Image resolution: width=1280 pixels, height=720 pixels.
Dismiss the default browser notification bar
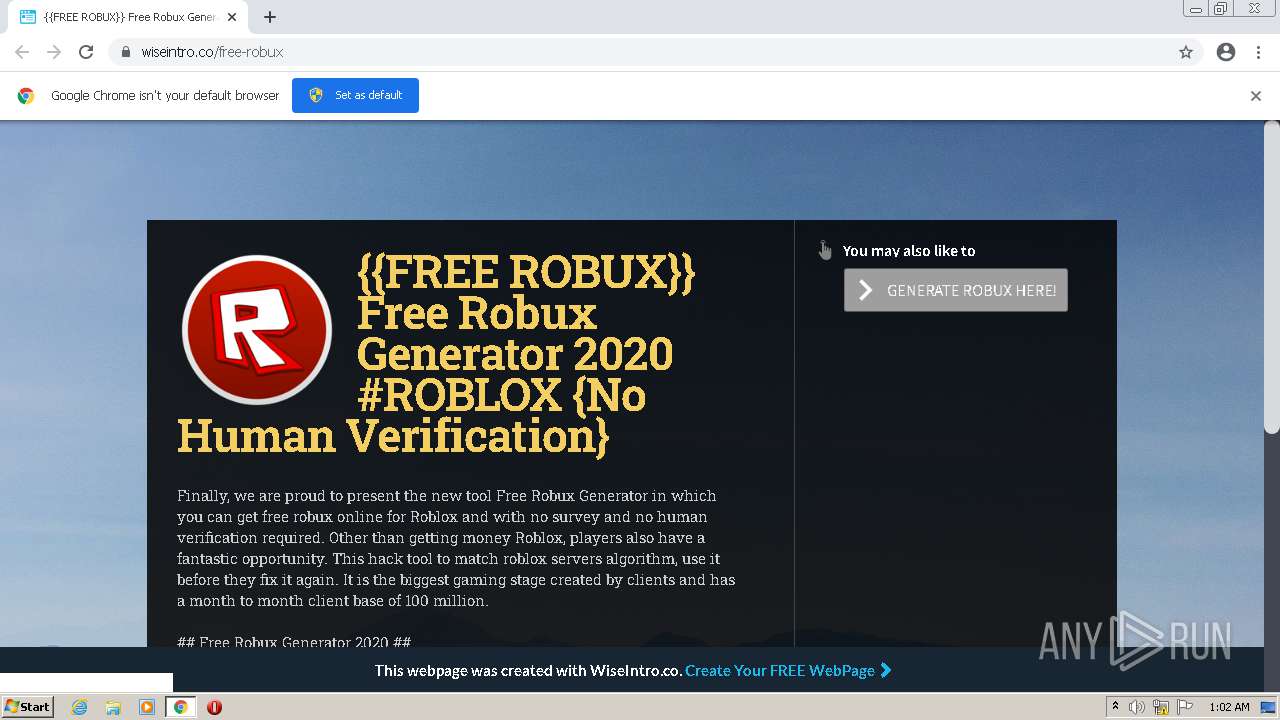point(1256,96)
